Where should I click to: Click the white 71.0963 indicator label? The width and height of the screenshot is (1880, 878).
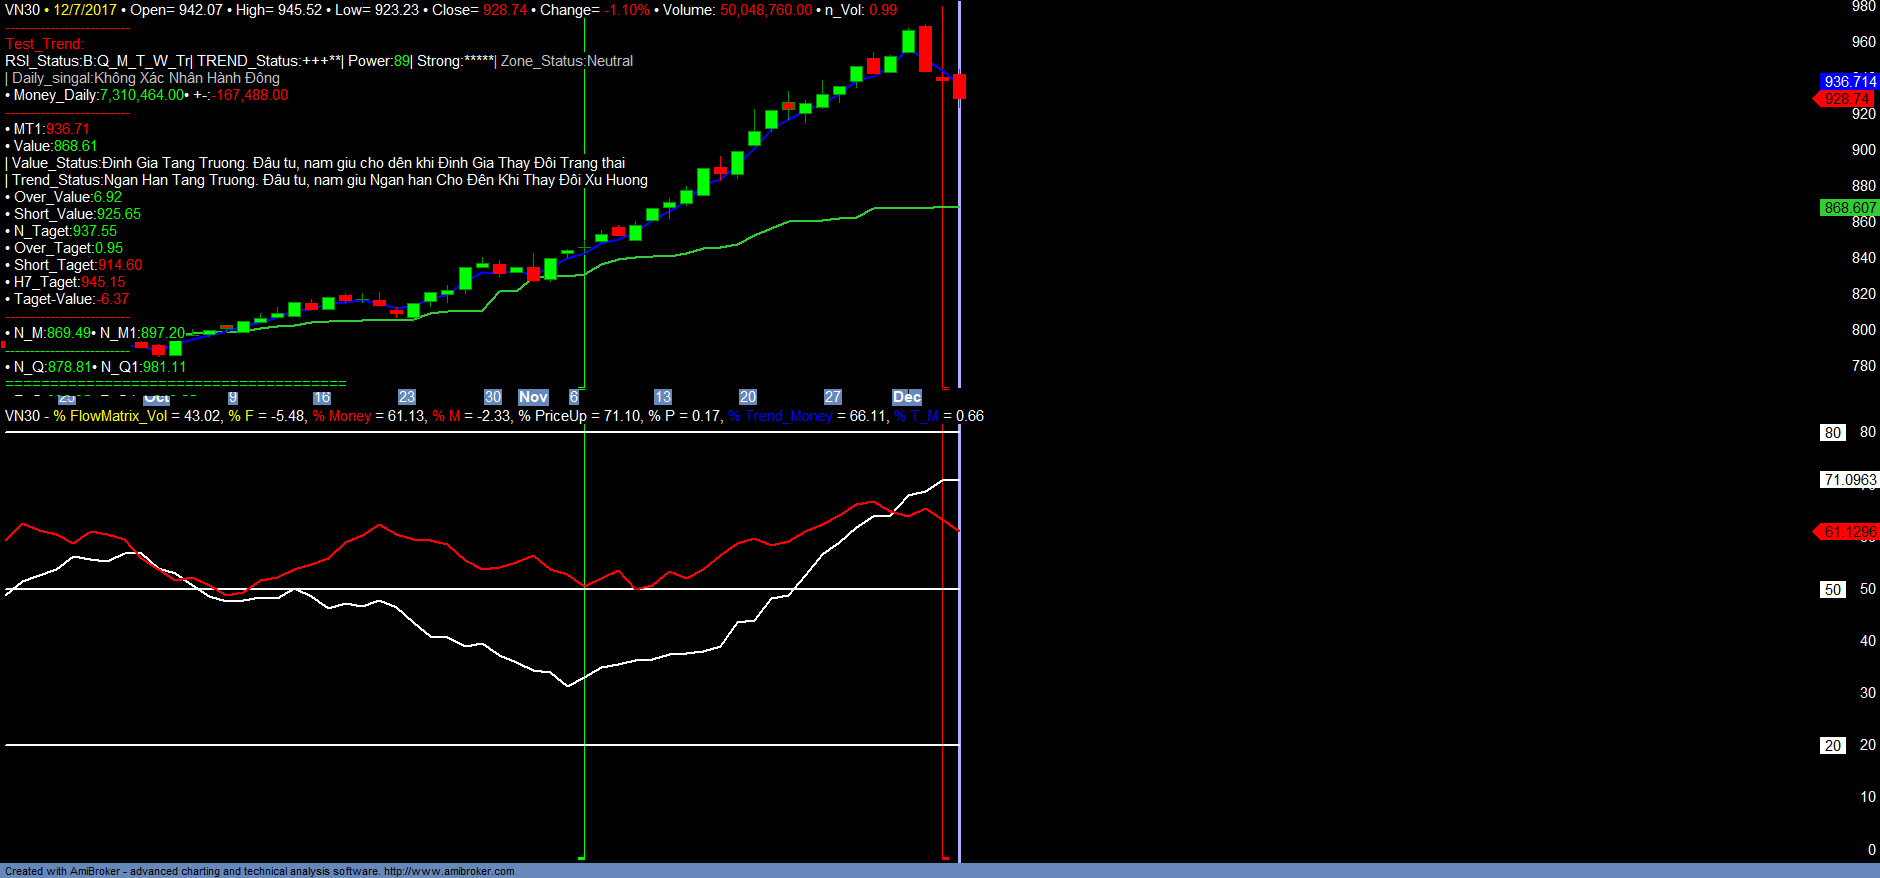1849,480
